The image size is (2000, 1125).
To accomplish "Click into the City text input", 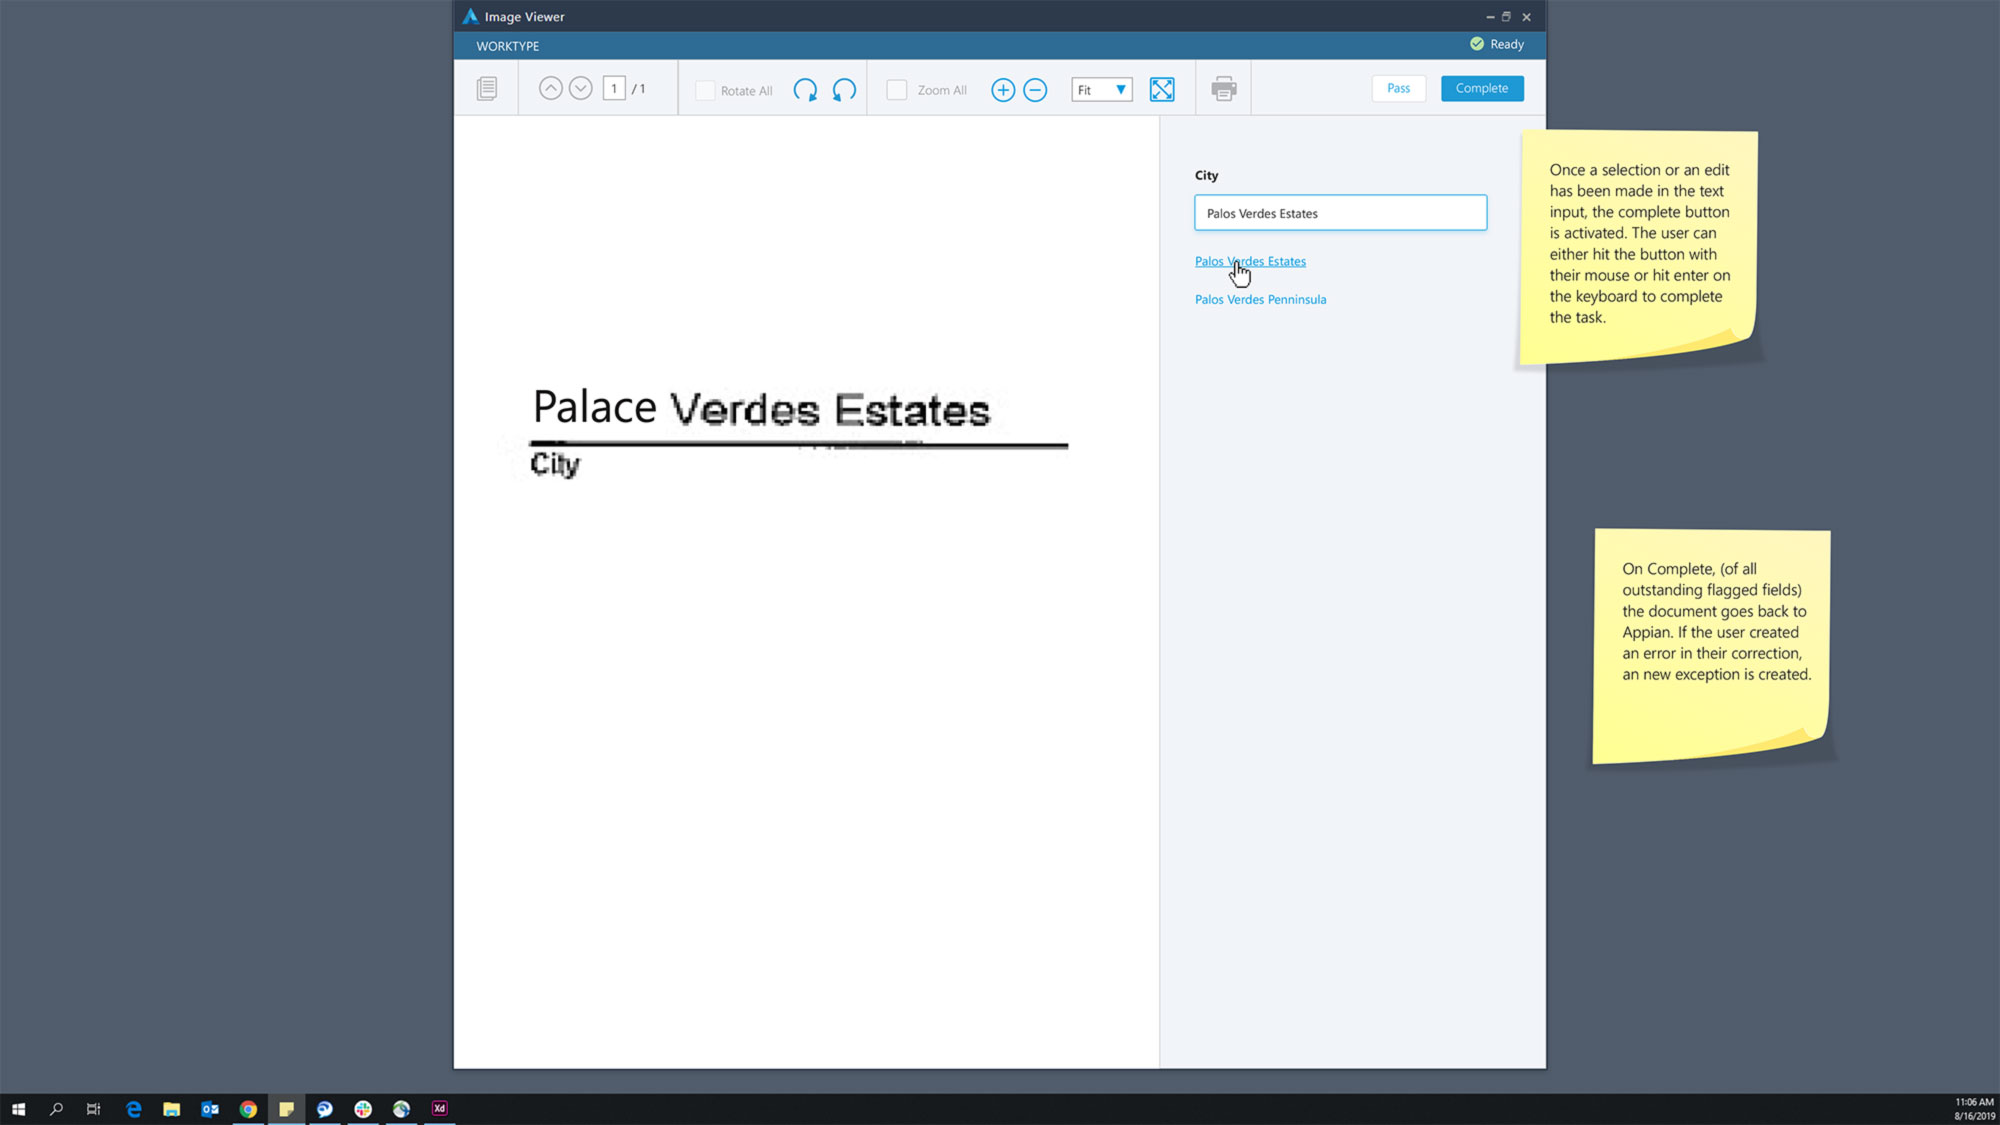I will pos(1340,213).
